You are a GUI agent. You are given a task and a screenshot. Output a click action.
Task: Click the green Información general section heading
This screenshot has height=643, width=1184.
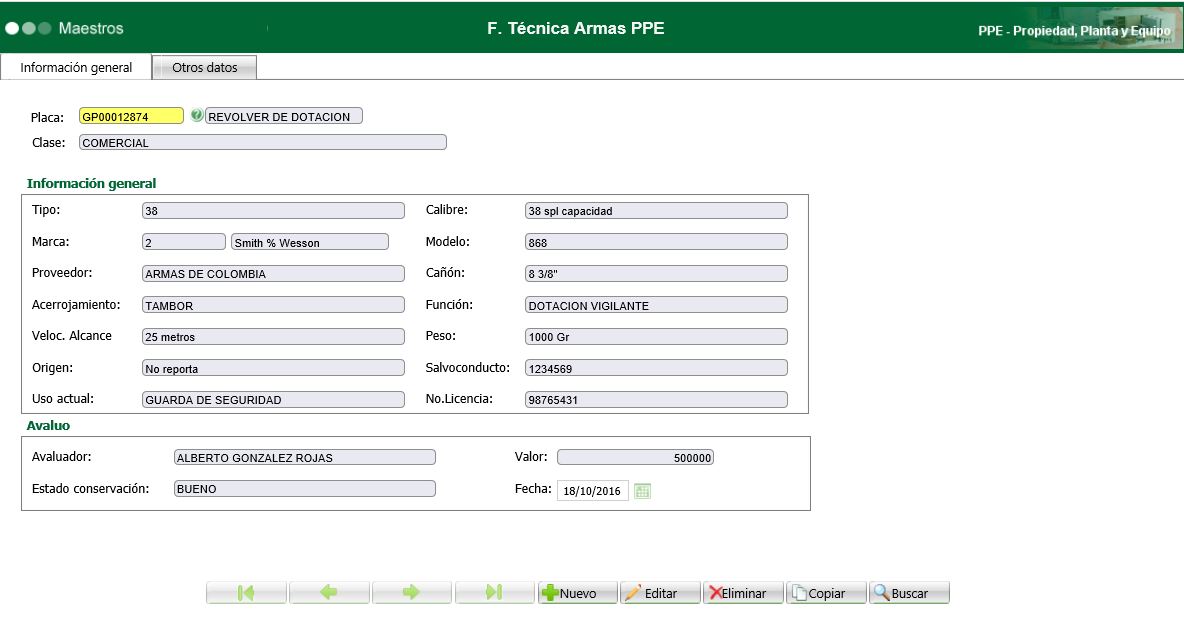(x=91, y=183)
